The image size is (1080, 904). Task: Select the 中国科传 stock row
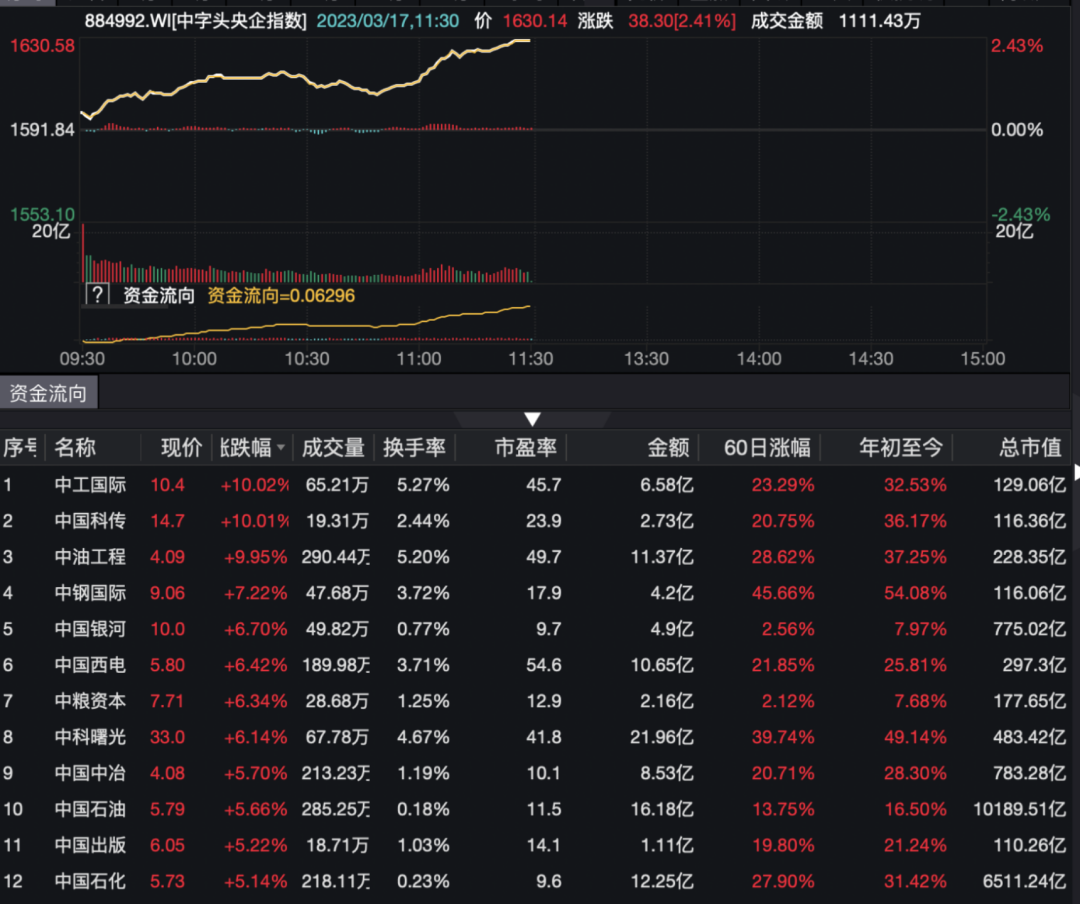tap(534, 521)
